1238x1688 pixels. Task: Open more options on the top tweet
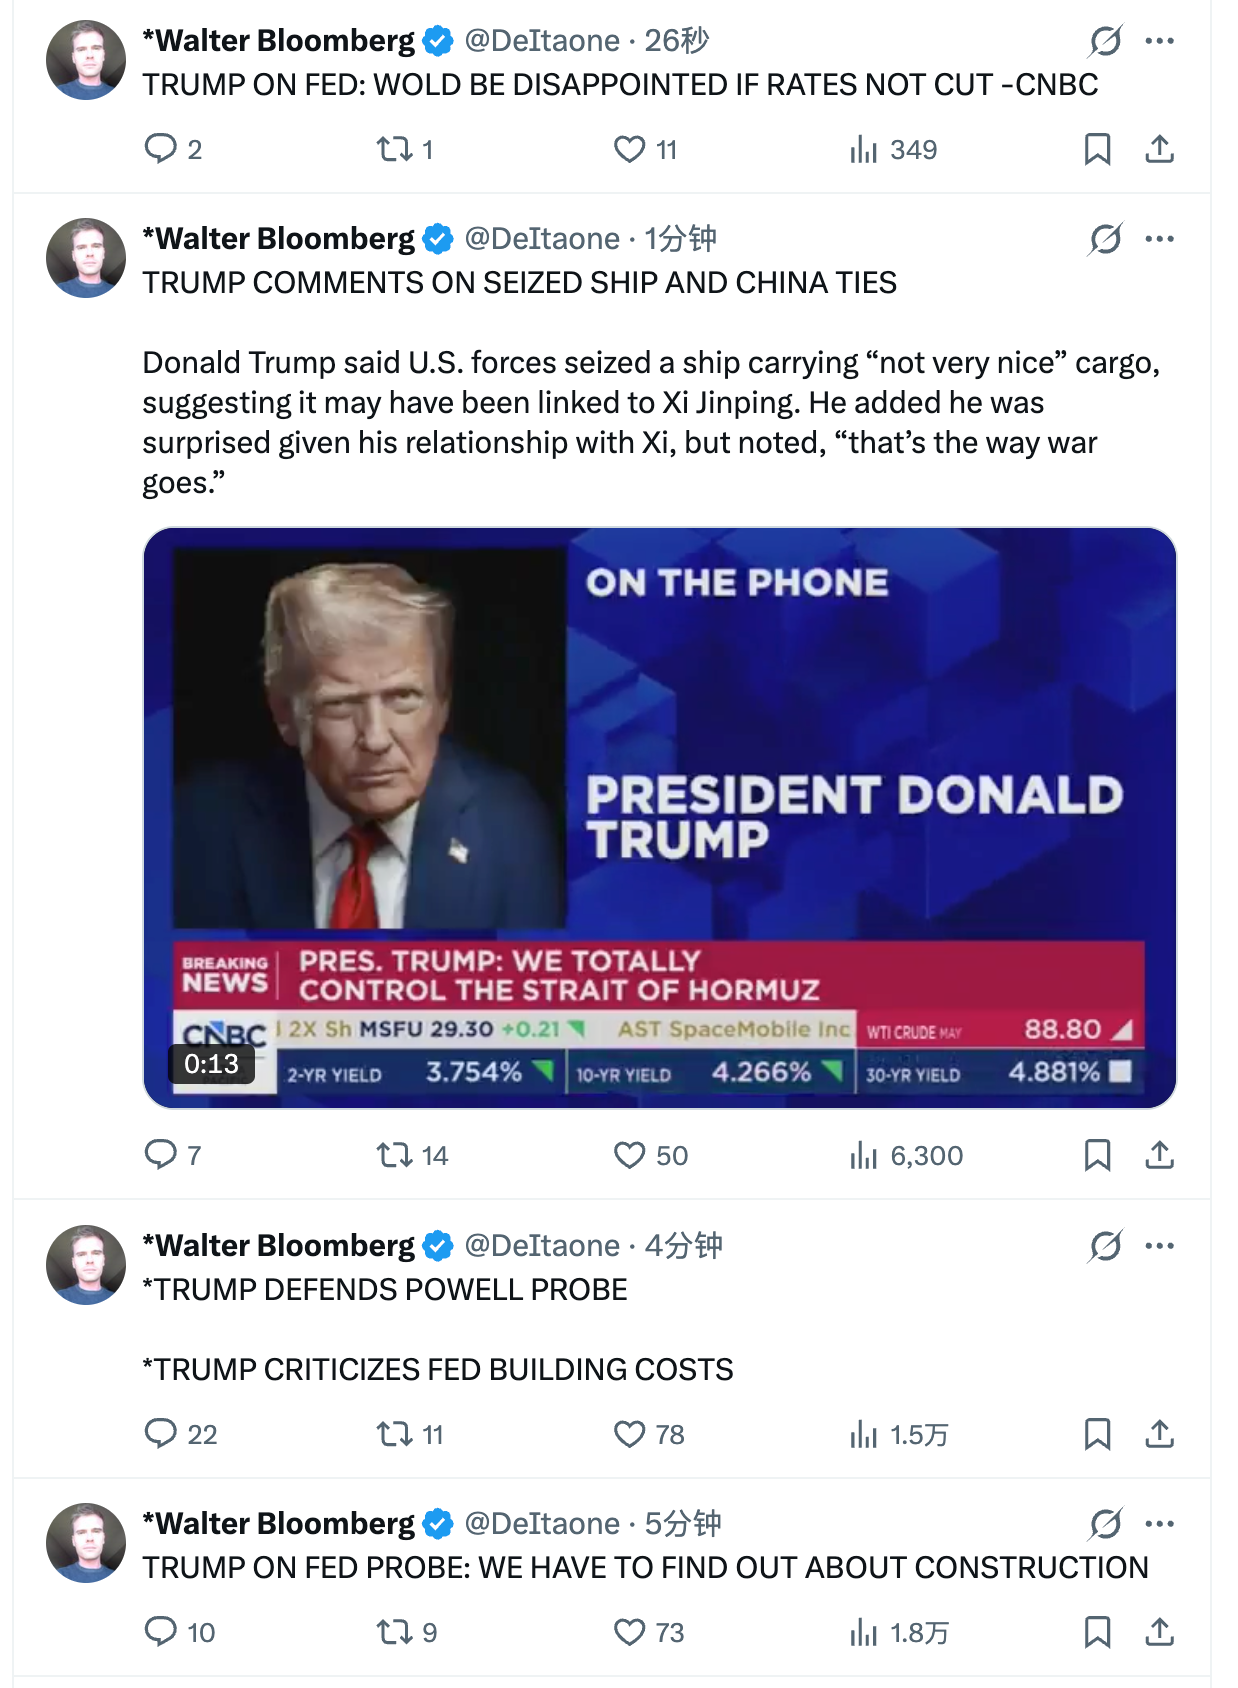point(1160,41)
